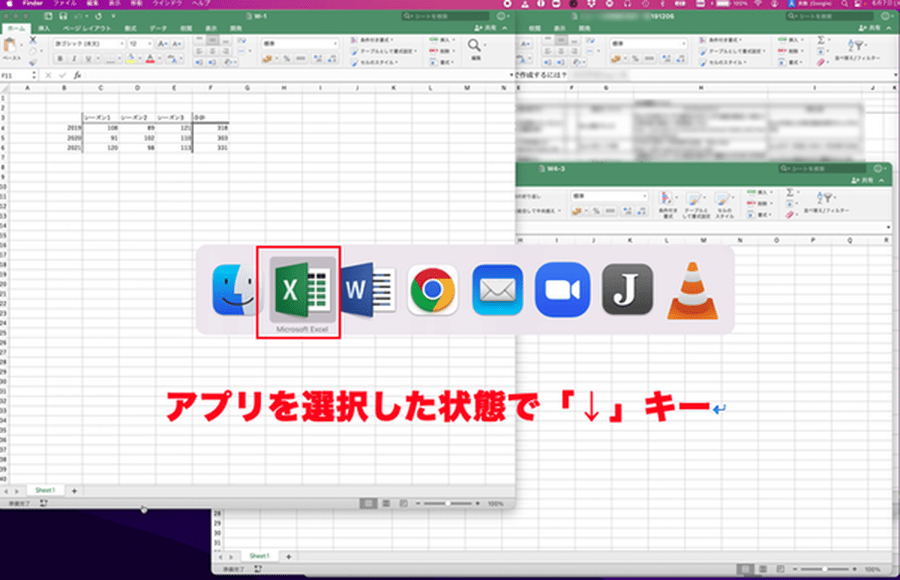Adjust the zoom slider in W-1 status bar
The width and height of the screenshot is (900, 580).
pyautogui.click(x=448, y=504)
